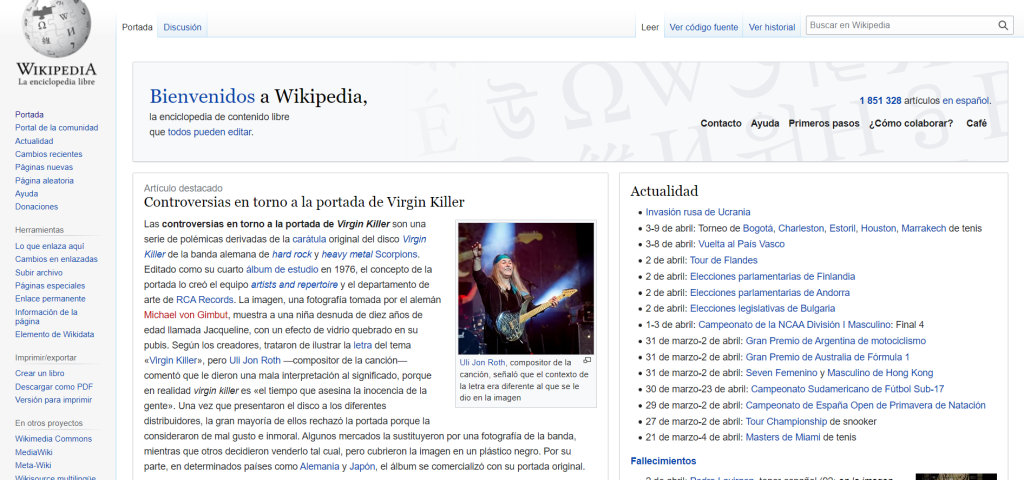Click Enlace permanente link
This screenshot has width=1024, height=480.
(x=50, y=298)
